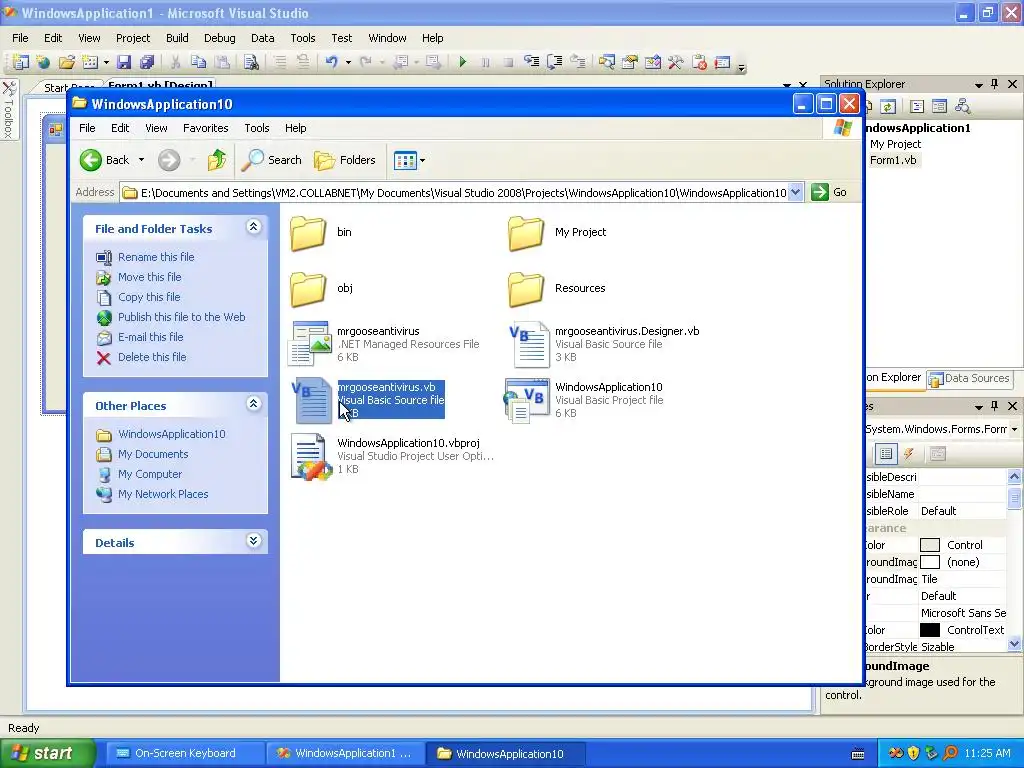Click the New Project icon in Visual Studio toolbar
This screenshot has width=1024, height=768.
coord(20,62)
